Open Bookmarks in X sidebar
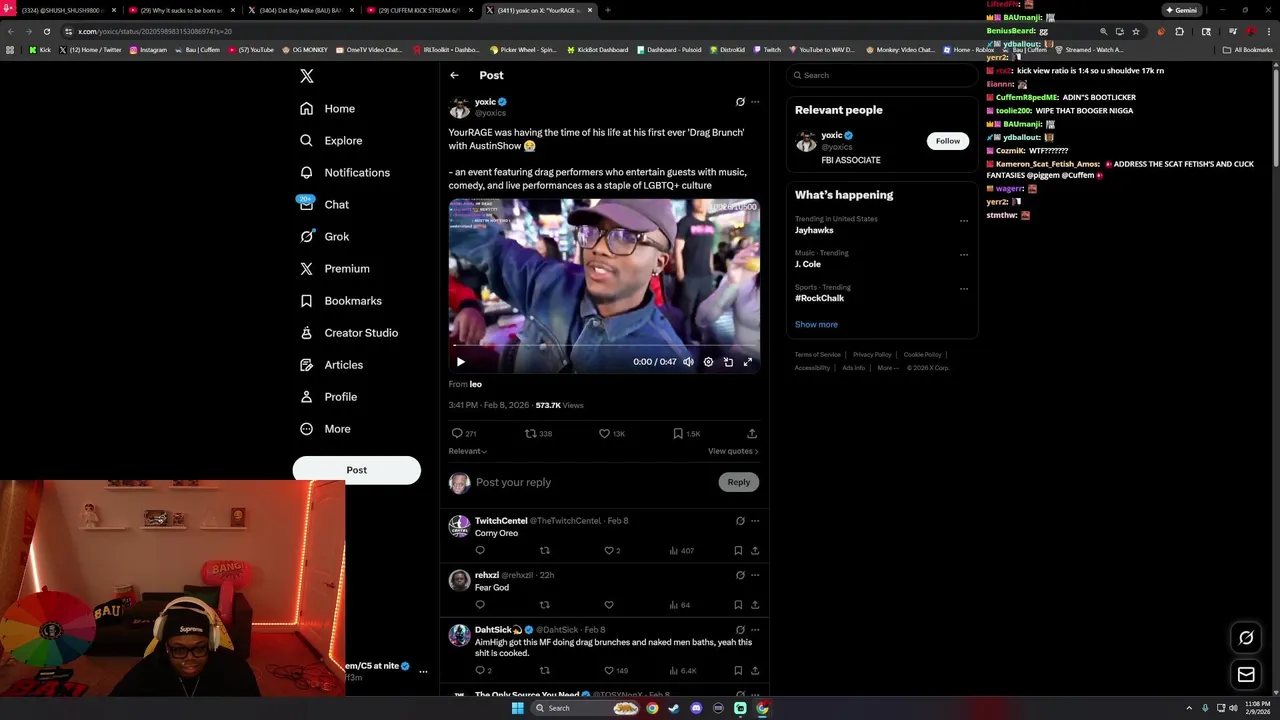Screen dimensions: 1280x720 [x=341, y=301]
